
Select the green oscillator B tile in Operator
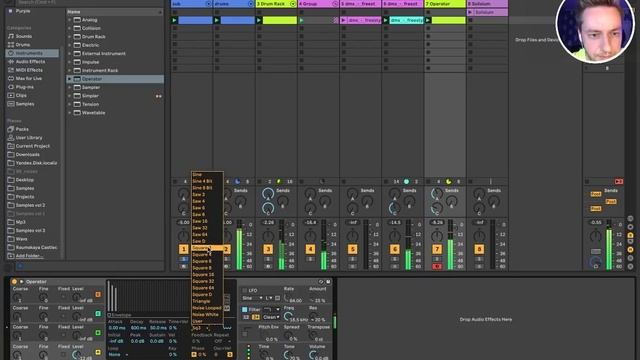point(98,333)
